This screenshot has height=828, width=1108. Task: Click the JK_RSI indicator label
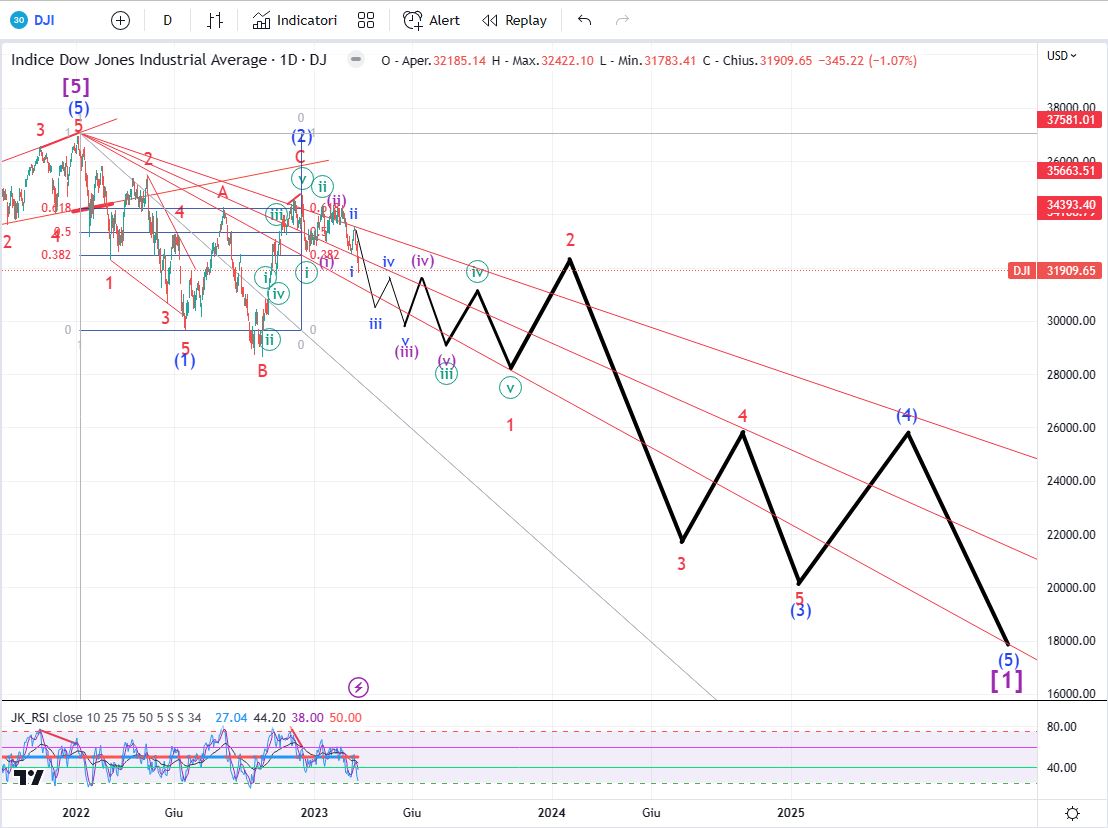click(30, 717)
